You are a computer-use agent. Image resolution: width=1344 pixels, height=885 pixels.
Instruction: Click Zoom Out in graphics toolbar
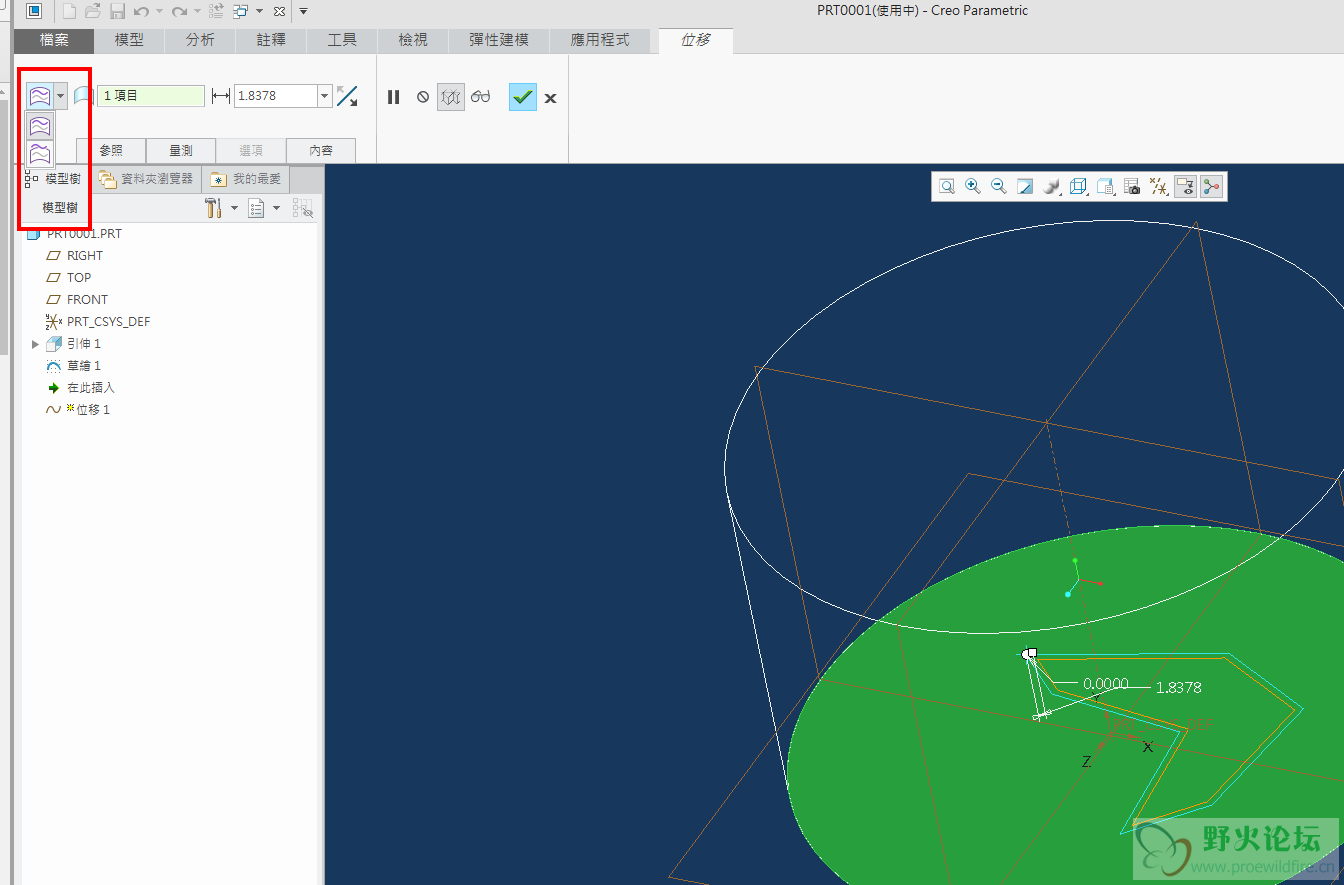coord(998,186)
